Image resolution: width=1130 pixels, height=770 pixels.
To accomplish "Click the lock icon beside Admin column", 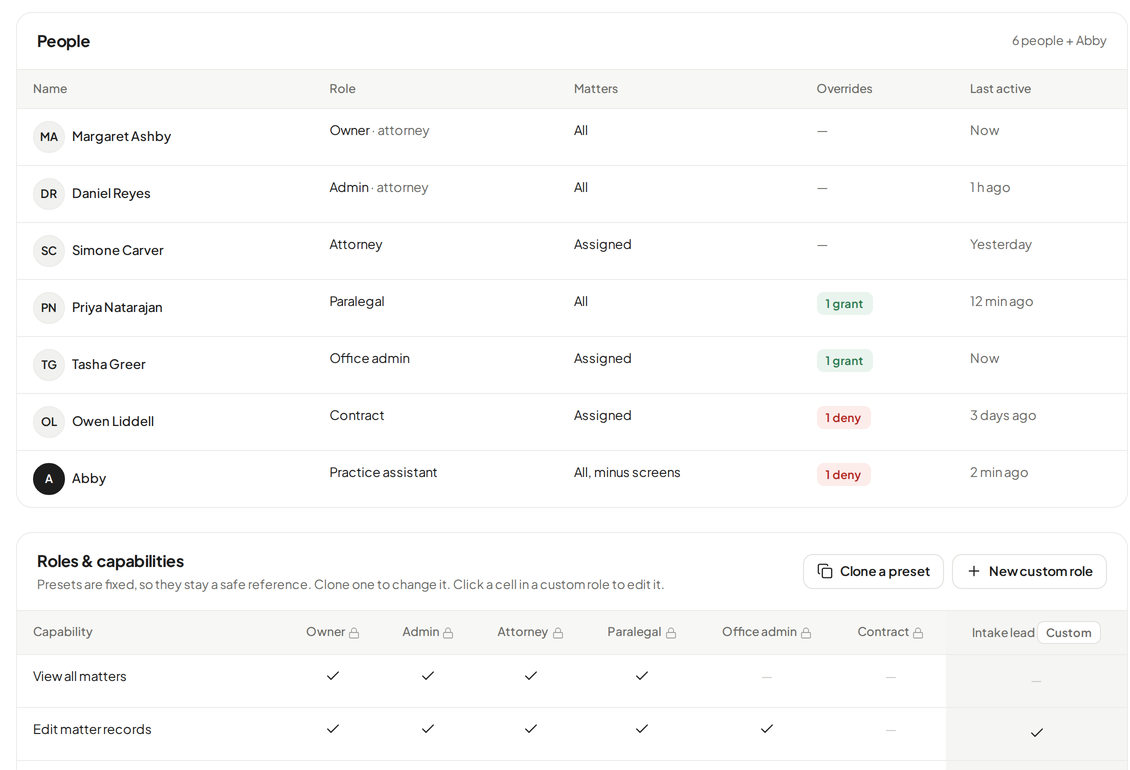I will click(x=448, y=633).
